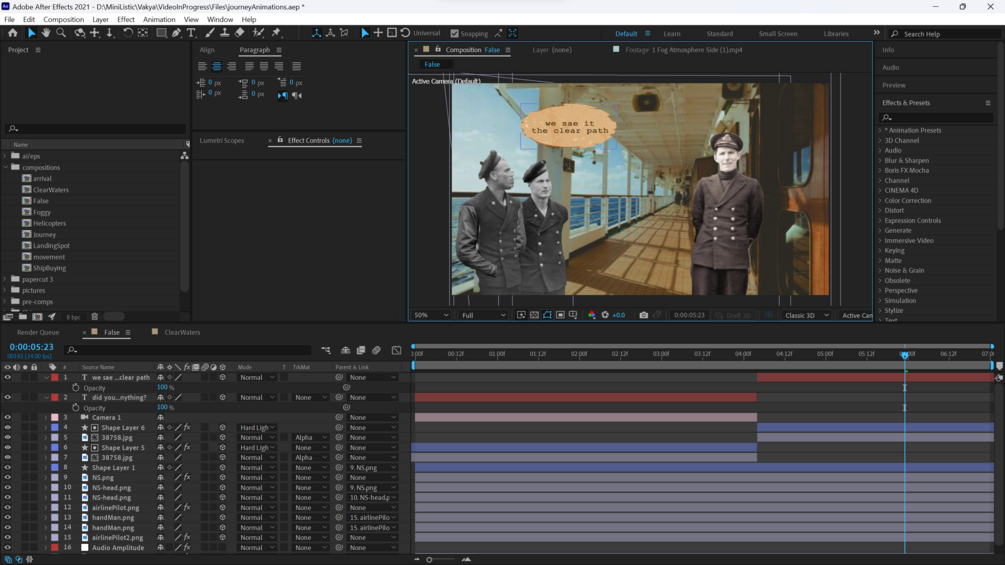Screen dimensions: 1005x565
Task: Open Libraries workspace
Action: (x=836, y=34)
